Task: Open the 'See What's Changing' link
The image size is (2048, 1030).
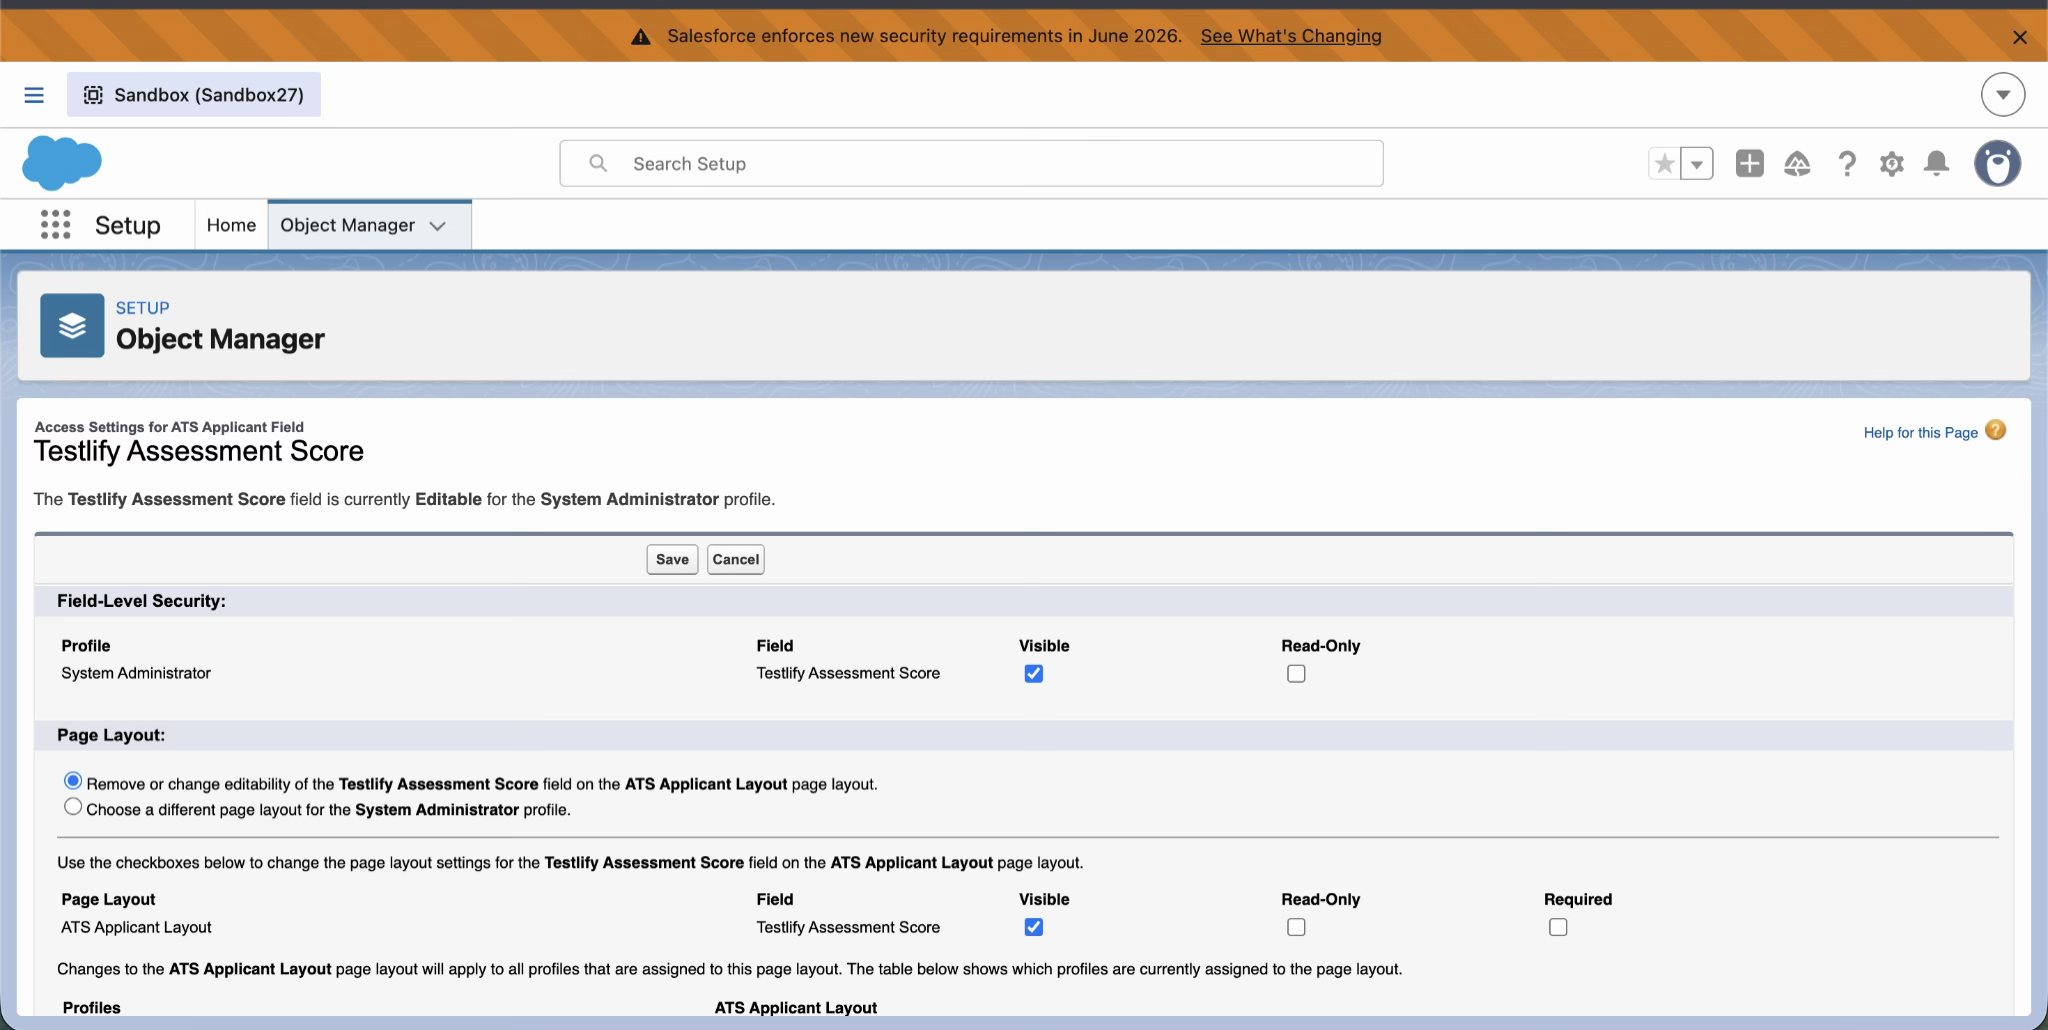Action: point(1291,36)
